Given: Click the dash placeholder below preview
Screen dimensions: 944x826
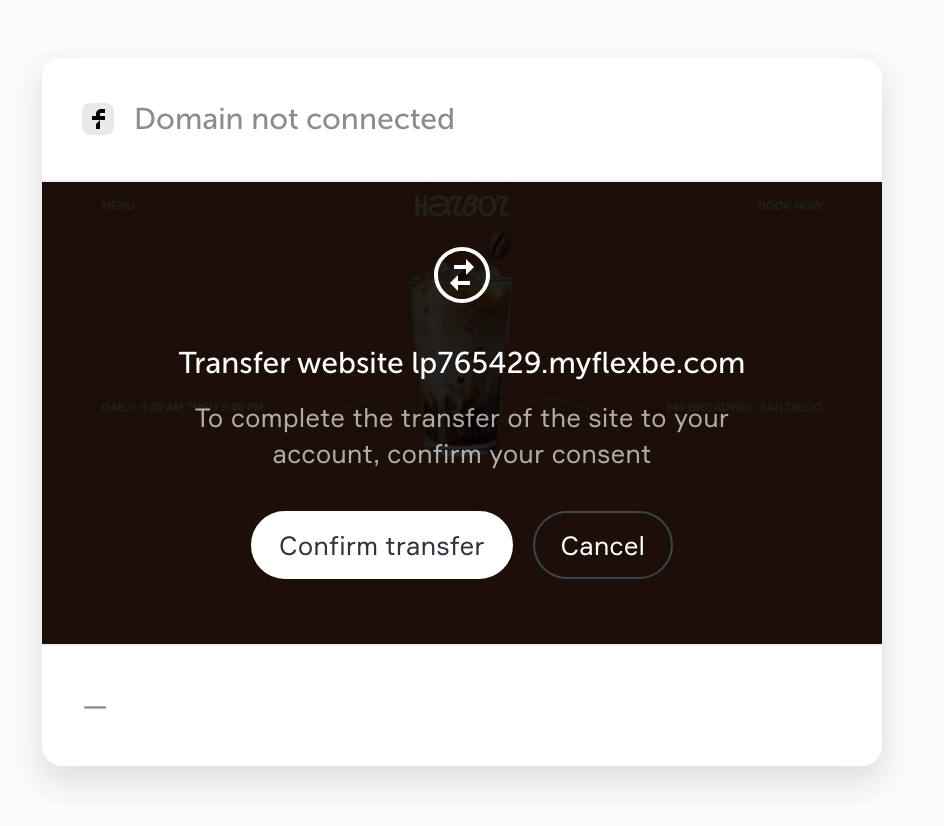Looking at the screenshot, I should (95, 707).
